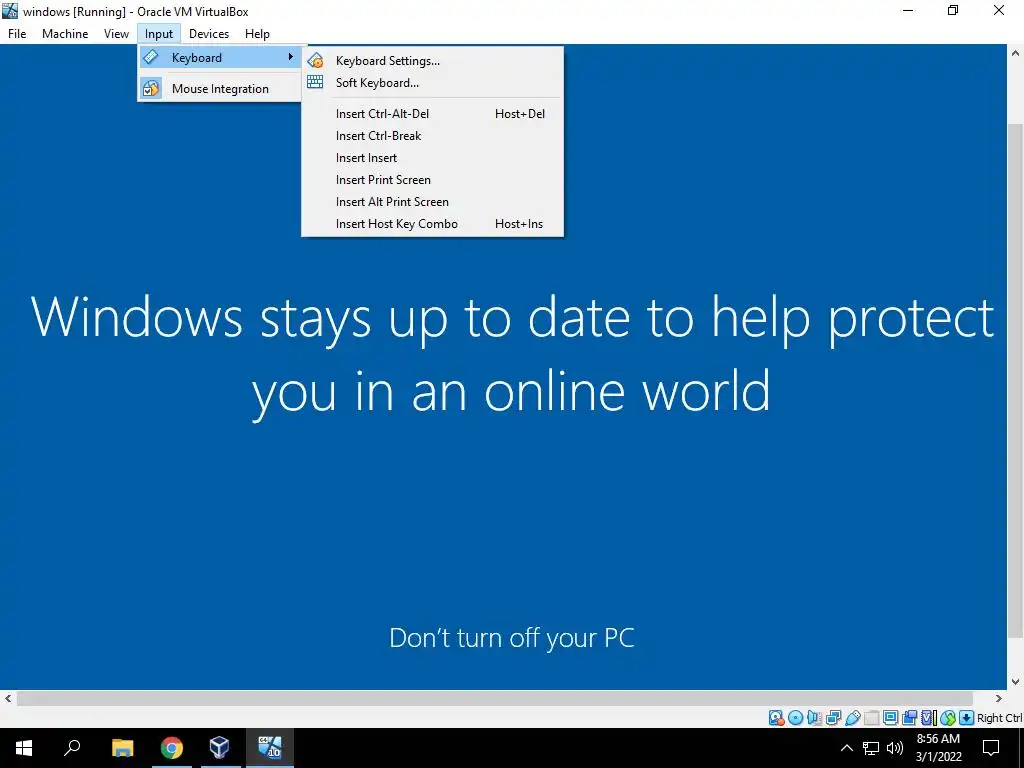Open the File menu
1024x768 pixels.
[x=17, y=33]
